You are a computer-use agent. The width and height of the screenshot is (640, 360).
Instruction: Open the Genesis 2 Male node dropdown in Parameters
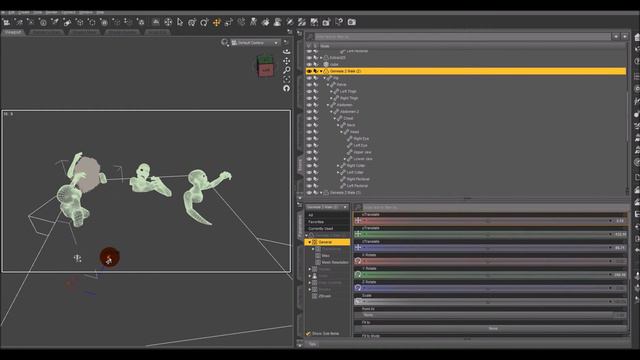[327, 207]
